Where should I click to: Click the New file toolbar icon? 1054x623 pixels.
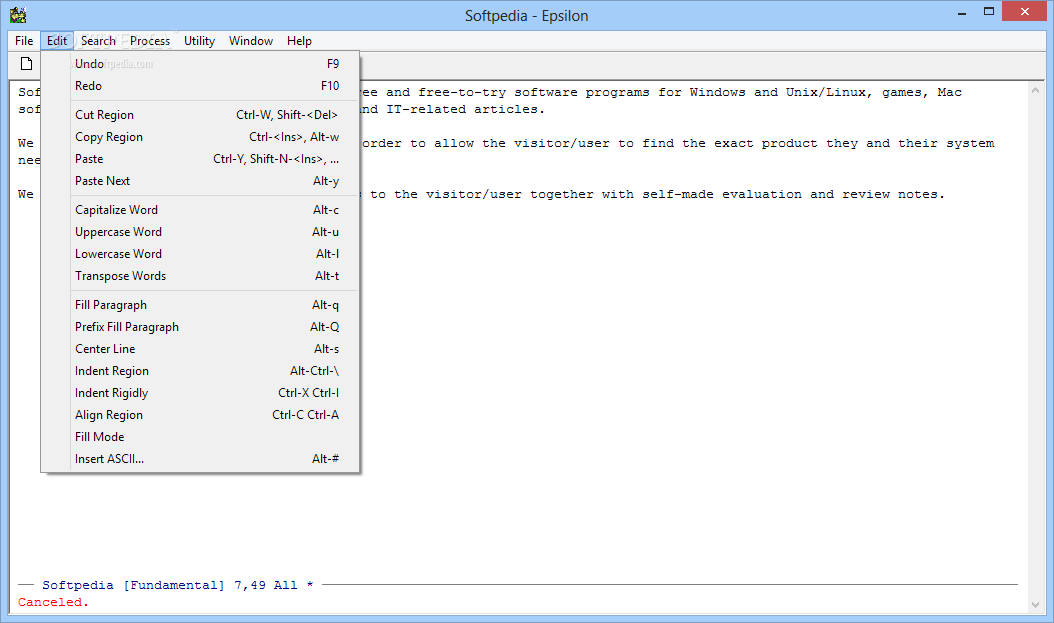tap(26, 64)
